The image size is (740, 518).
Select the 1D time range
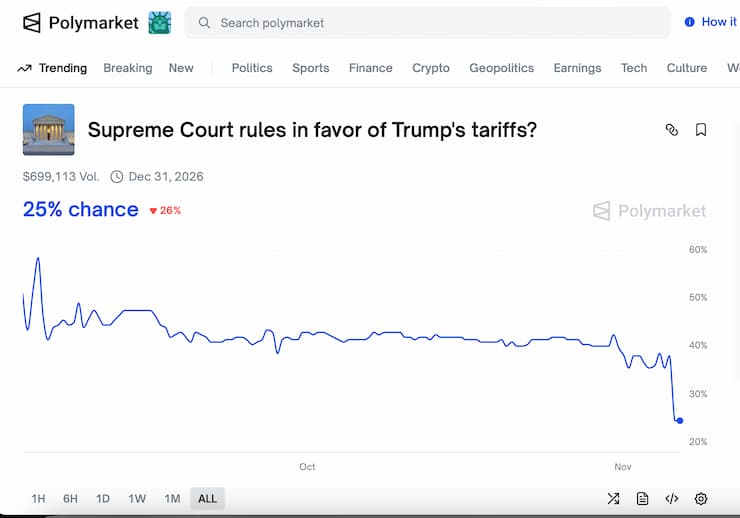pos(103,498)
